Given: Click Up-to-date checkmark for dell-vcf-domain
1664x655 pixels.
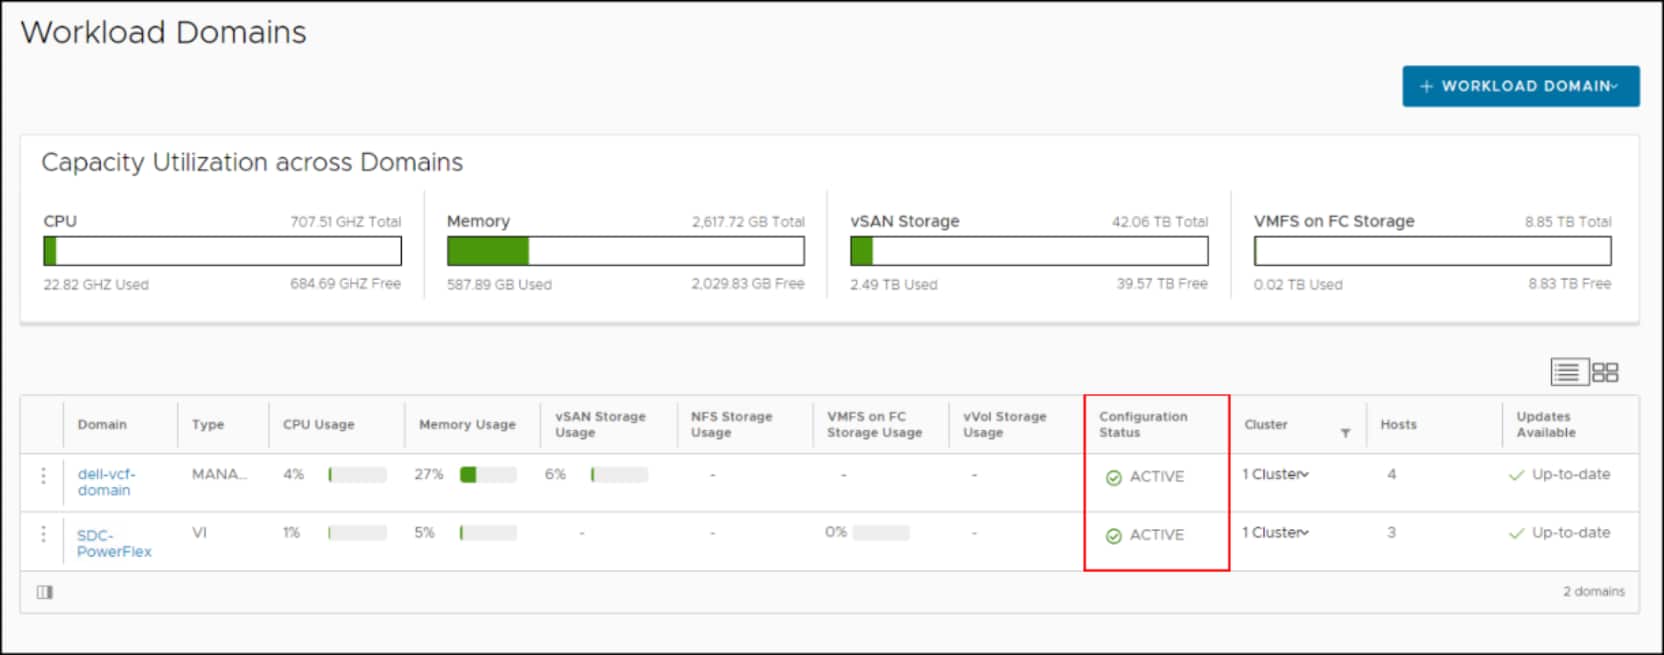Looking at the screenshot, I should click(1516, 475).
